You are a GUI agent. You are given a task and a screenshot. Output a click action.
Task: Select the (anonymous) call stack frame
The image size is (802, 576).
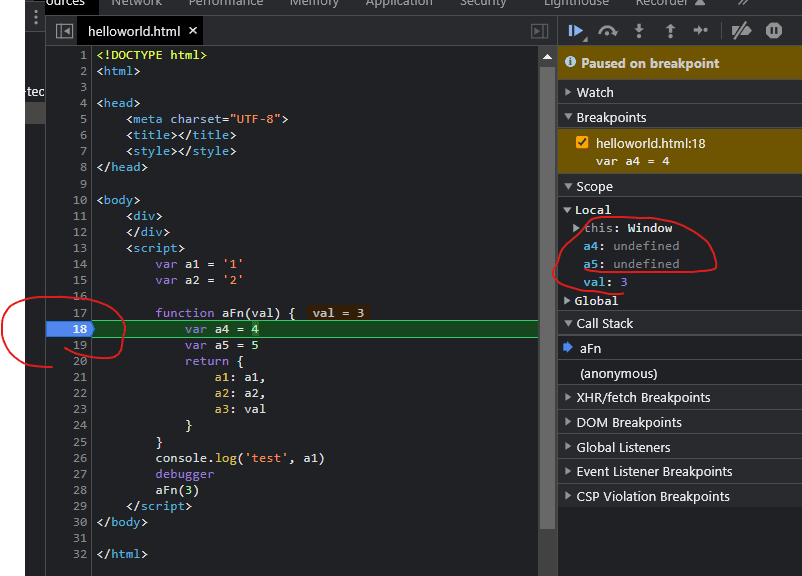(618, 373)
